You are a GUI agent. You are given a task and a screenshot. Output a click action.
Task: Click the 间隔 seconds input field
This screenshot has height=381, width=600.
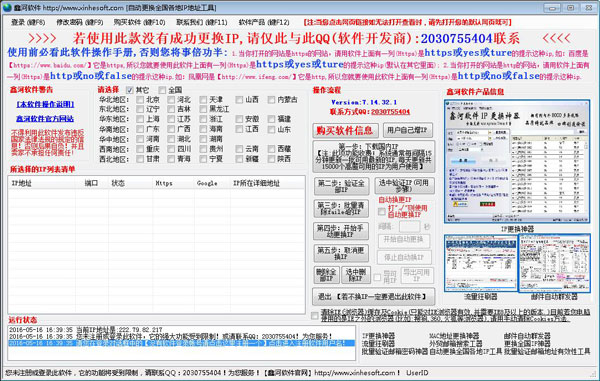[409, 227]
